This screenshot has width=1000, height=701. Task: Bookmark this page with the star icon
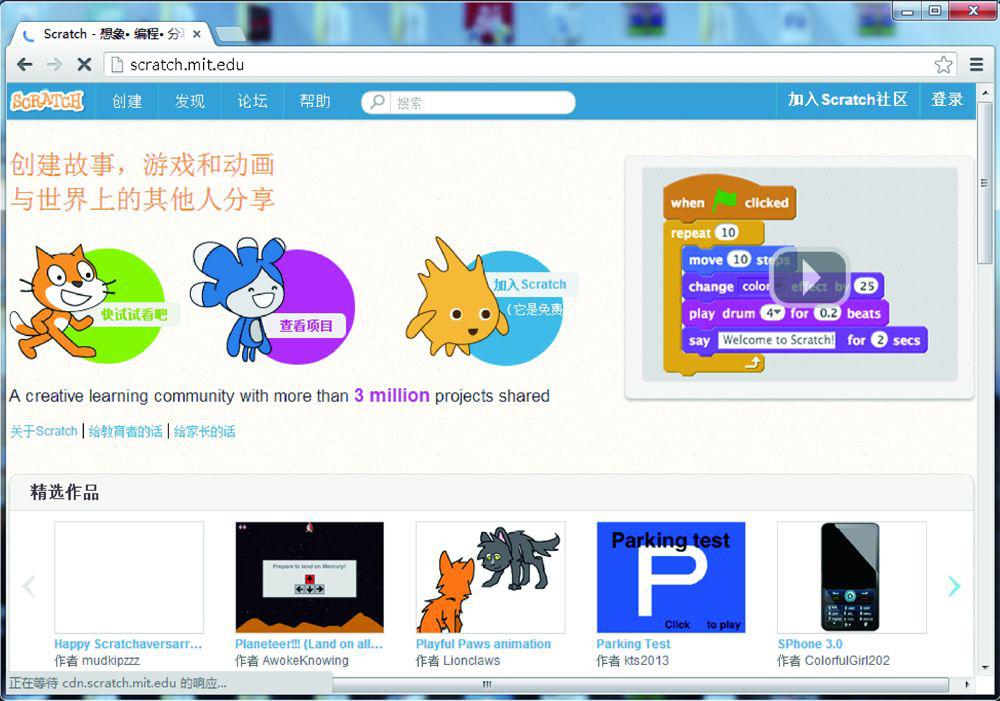[943, 65]
